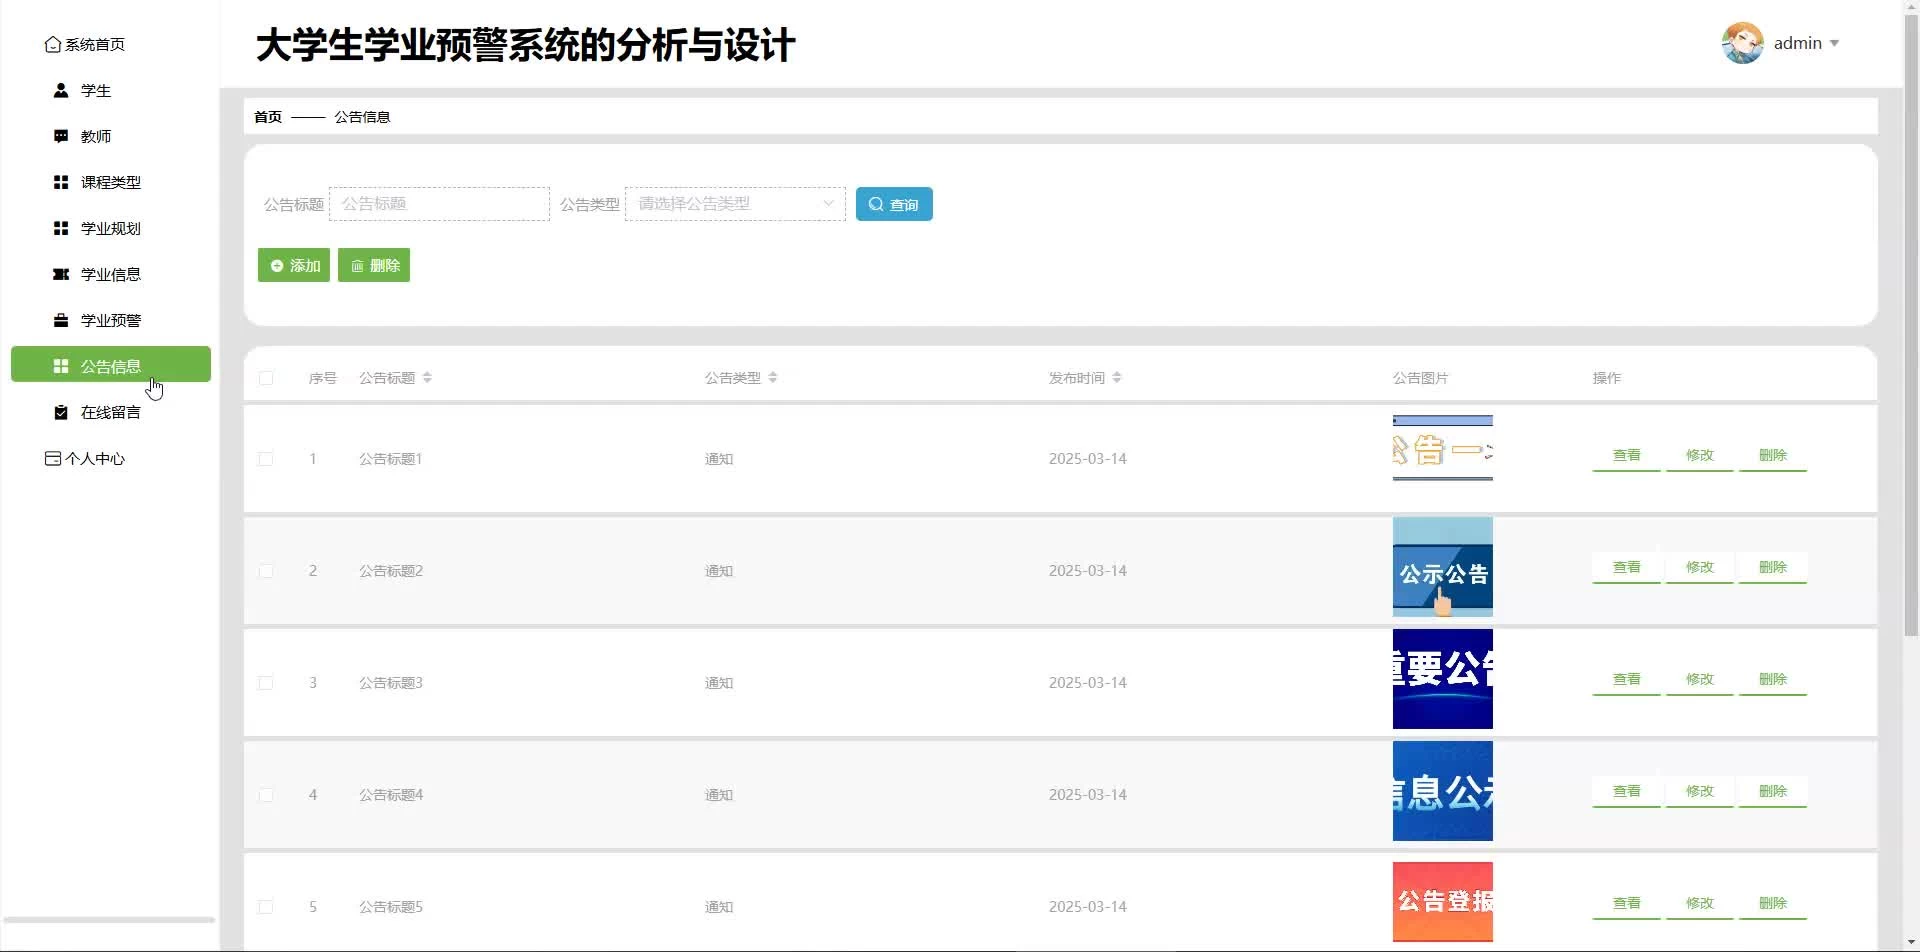Open 个人中心 in the sidebar
Image resolution: width=1920 pixels, height=952 pixels.
point(95,459)
